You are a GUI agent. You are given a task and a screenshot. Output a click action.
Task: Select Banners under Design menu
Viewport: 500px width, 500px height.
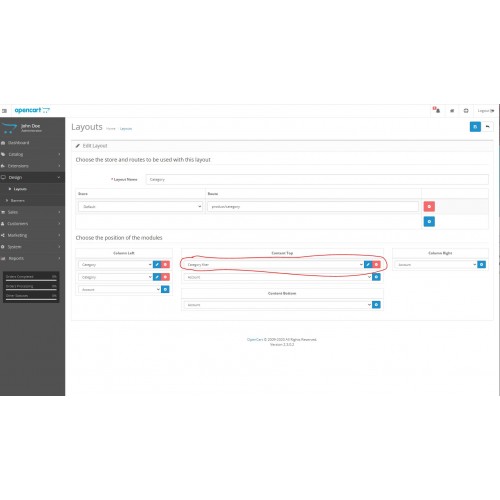click(x=18, y=200)
